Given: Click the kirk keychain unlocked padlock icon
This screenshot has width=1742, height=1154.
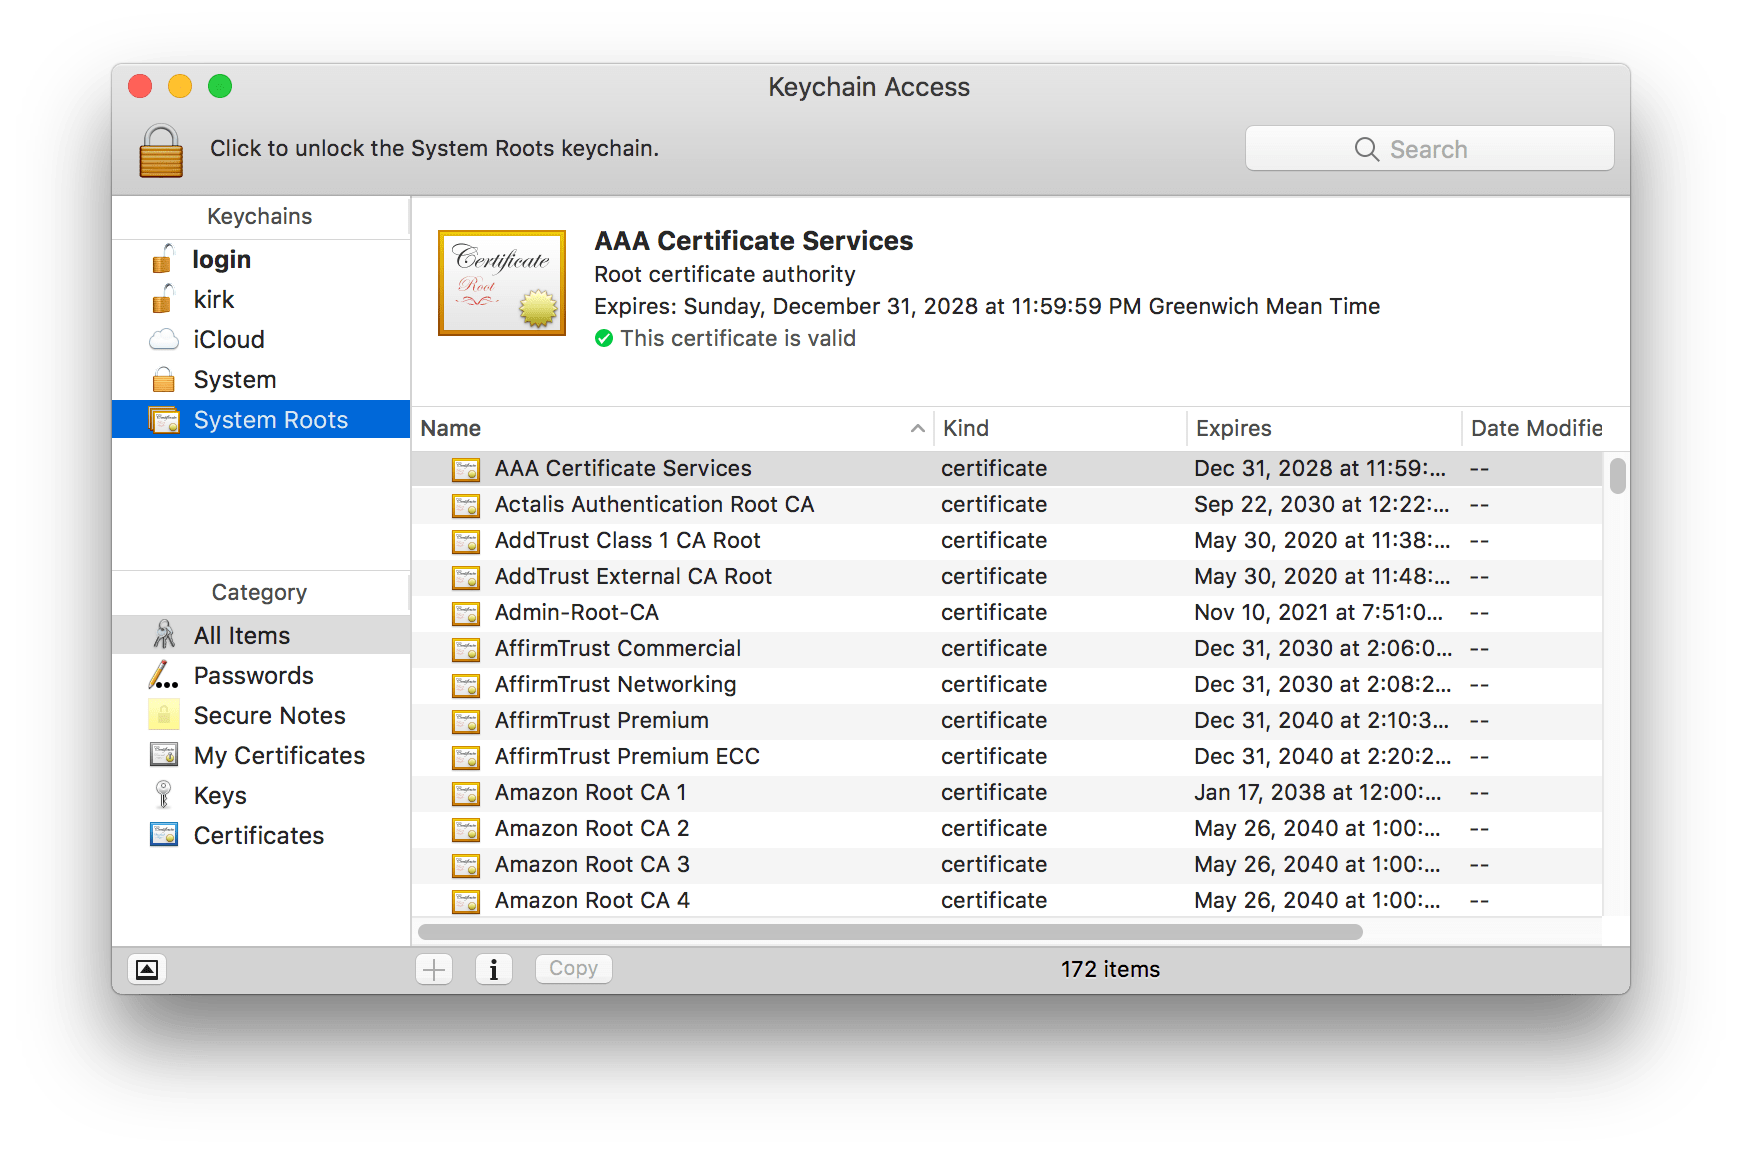Looking at the screenshot, I should point(162,298).
